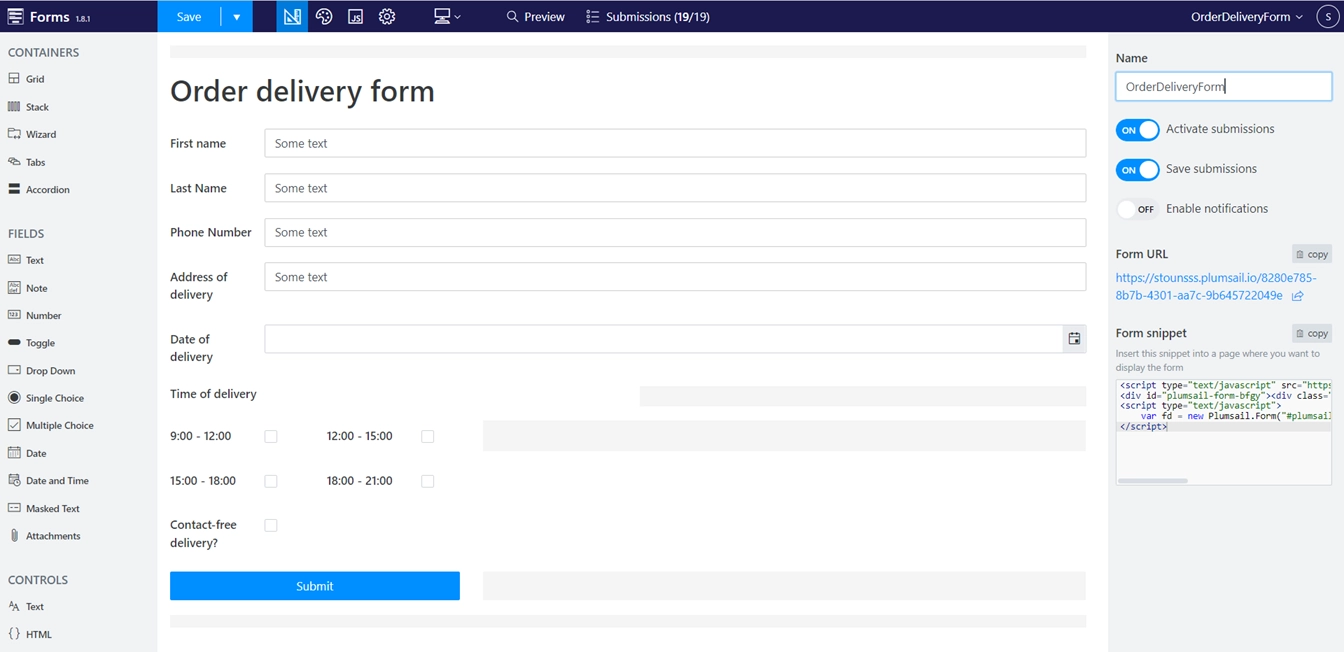The image size is (1344, 652).
Task: Click the First name input field
Action: (675, 143)
